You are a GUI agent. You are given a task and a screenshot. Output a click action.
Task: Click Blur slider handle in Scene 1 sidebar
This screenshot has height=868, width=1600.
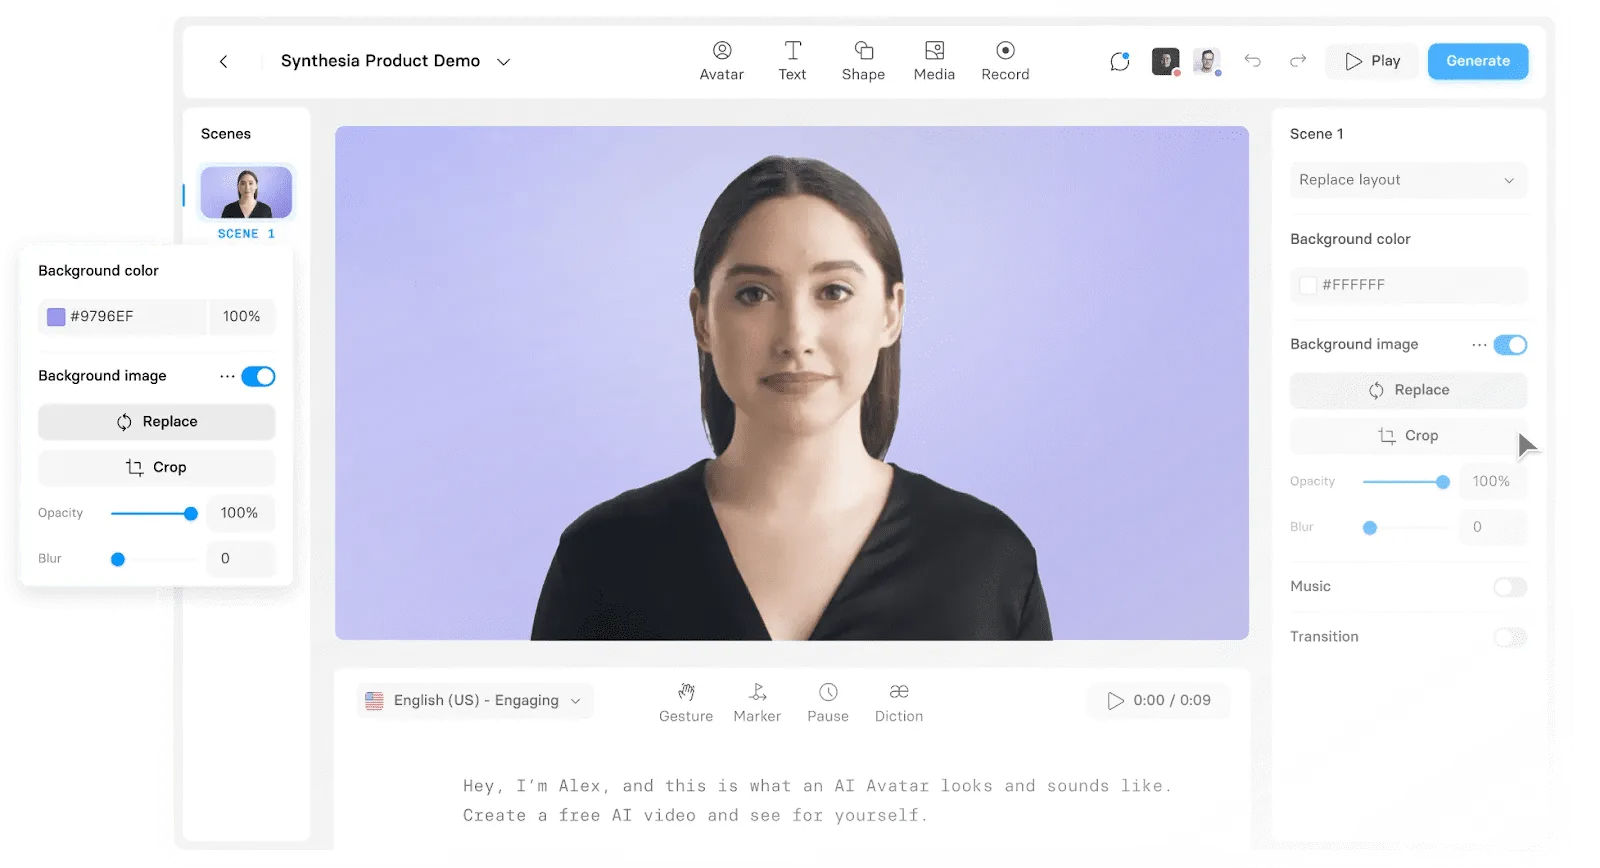point(1370,528)
